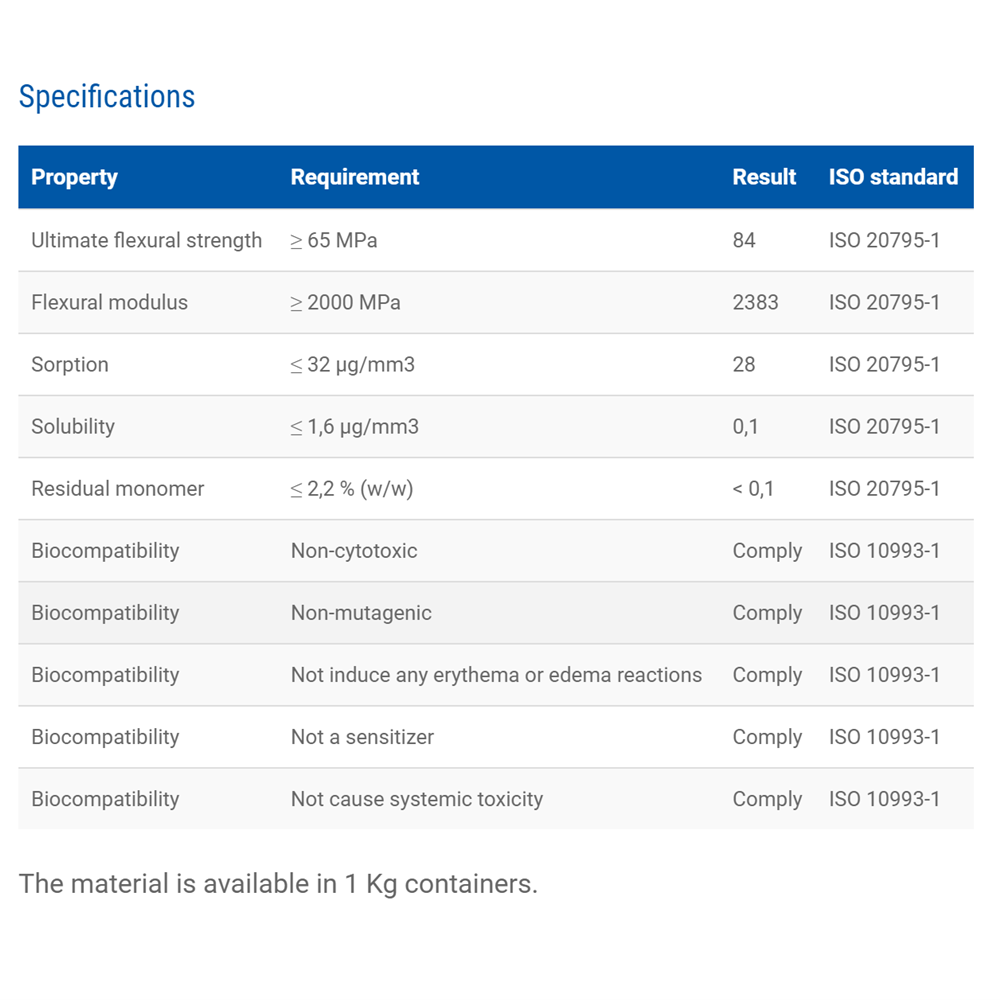The height and width of the screenshot is (1000, 1000).
Task: Select the Ultimate flexural strength cell
Action: pyautogui.click(x=146, y=241)
